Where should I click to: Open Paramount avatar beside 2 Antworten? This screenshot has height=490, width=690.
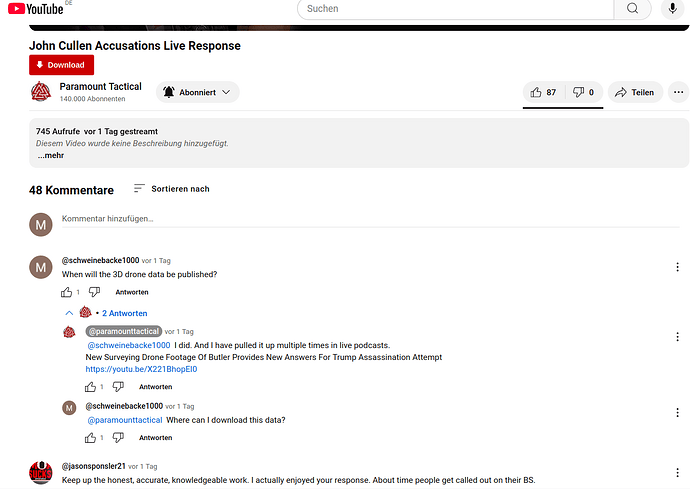tap(85, 312)
